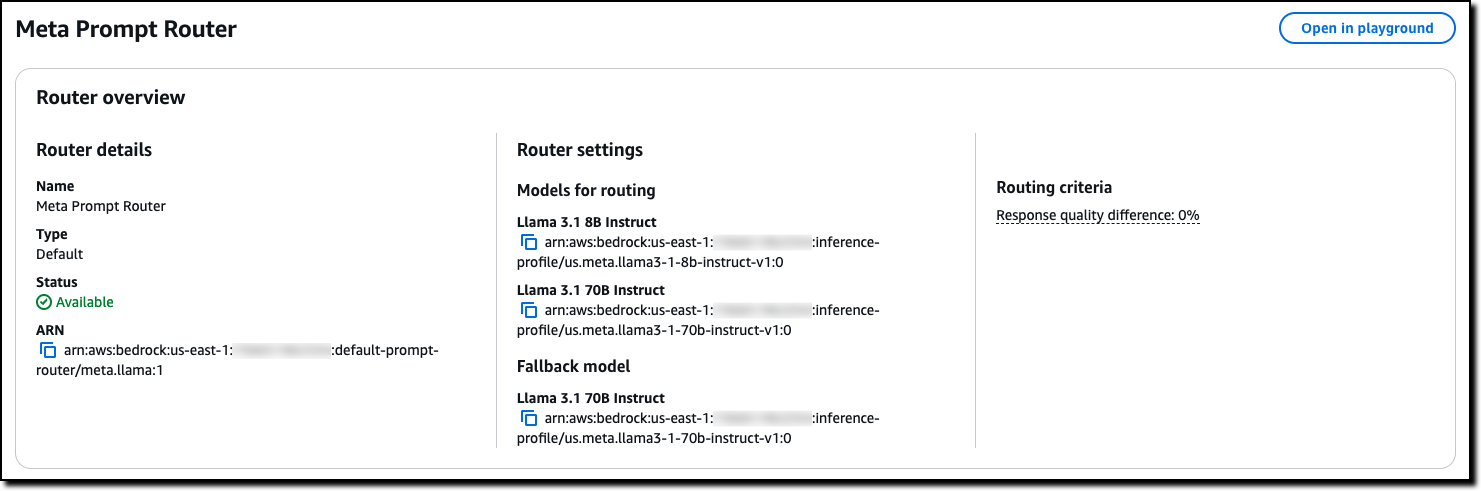
Task: Click the Name value Meta Prompt Router
Action: click(x=101, y=206)
